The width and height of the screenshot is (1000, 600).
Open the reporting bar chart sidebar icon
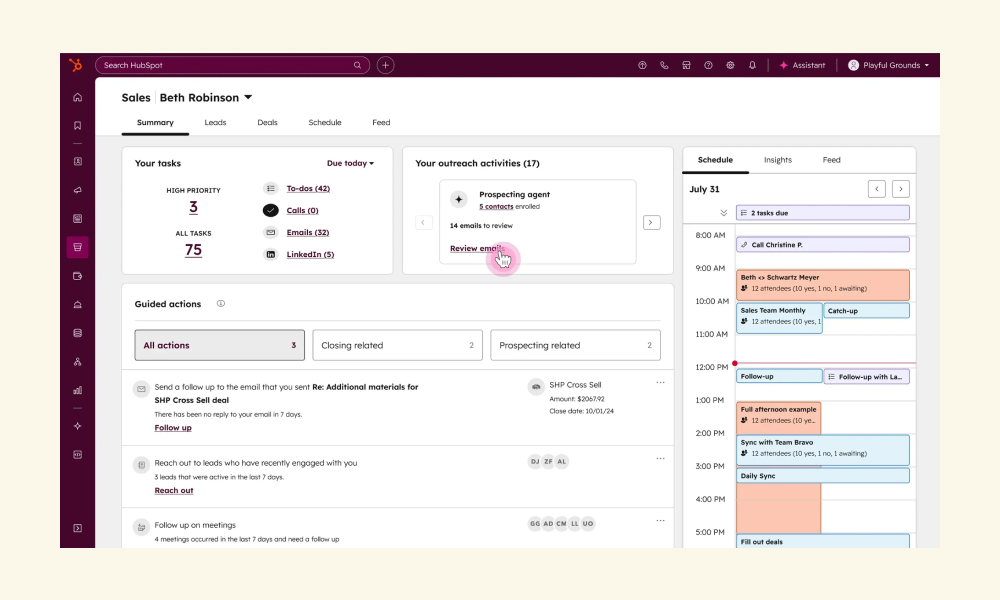pos(77,390)
